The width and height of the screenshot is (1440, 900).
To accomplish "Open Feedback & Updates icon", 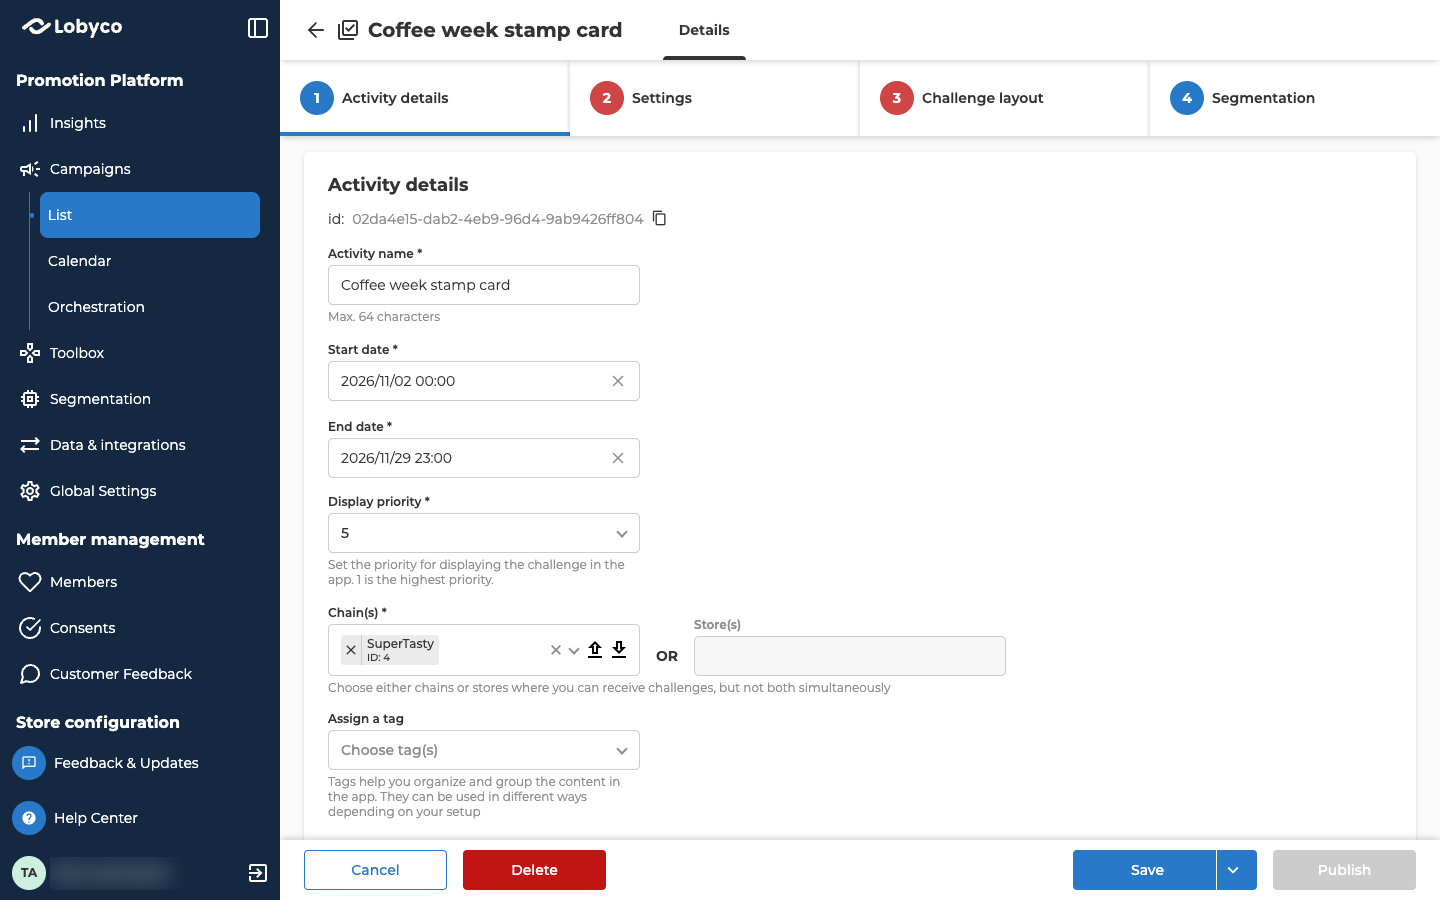I will [x=29, y=763].
